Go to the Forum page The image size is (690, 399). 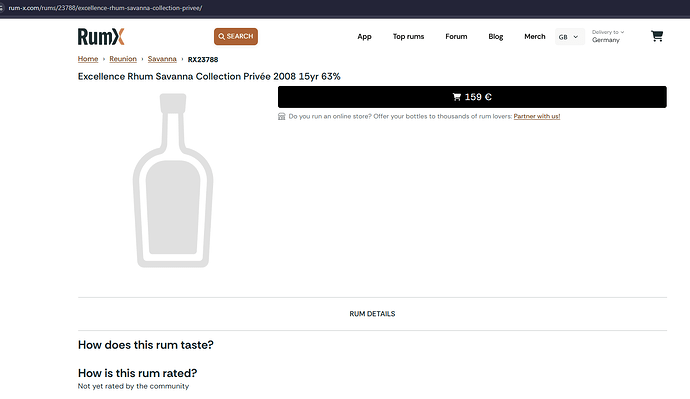click(456, 37)
